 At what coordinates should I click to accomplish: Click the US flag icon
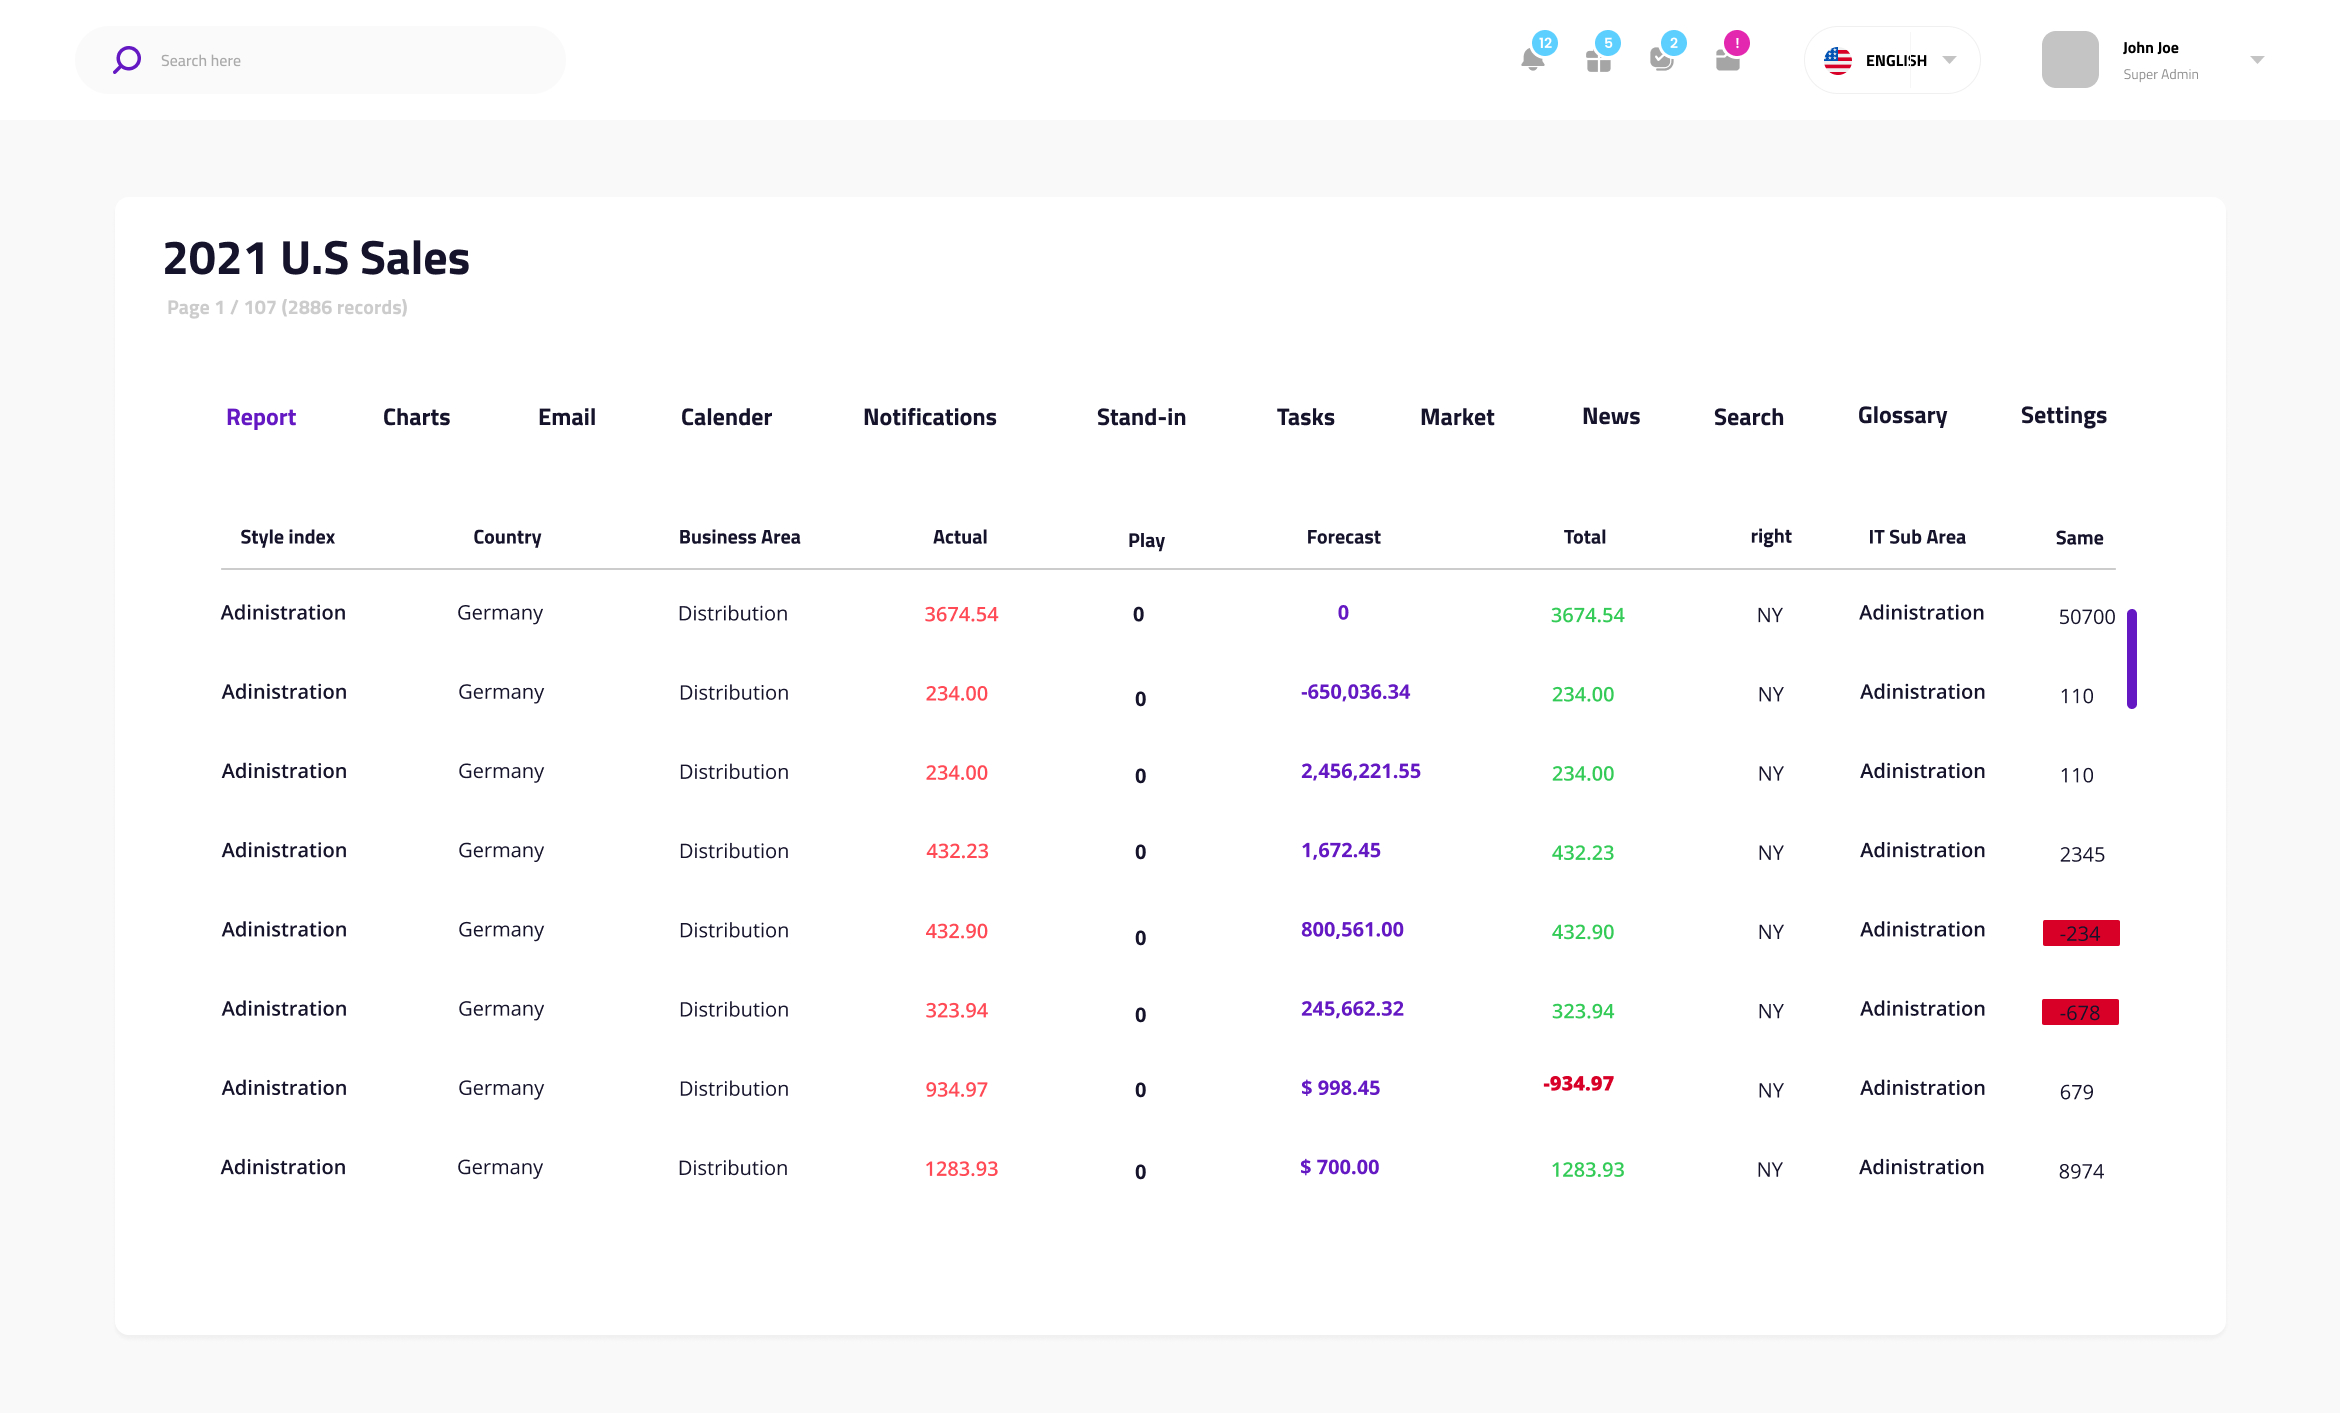[x=1838, y=60]
